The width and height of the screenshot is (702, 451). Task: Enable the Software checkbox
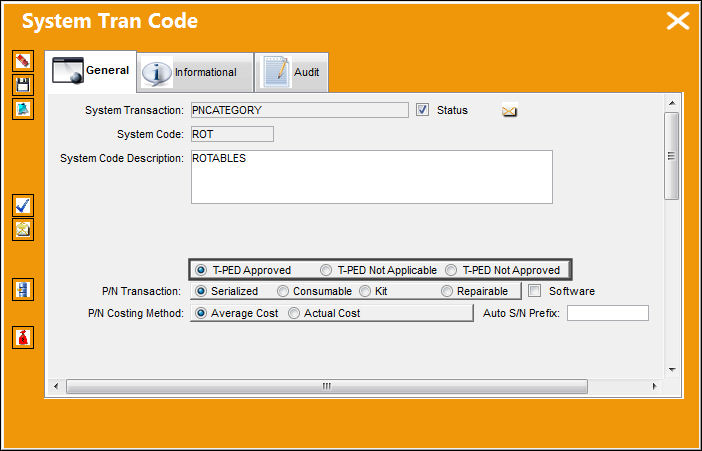tap(535, 291)
